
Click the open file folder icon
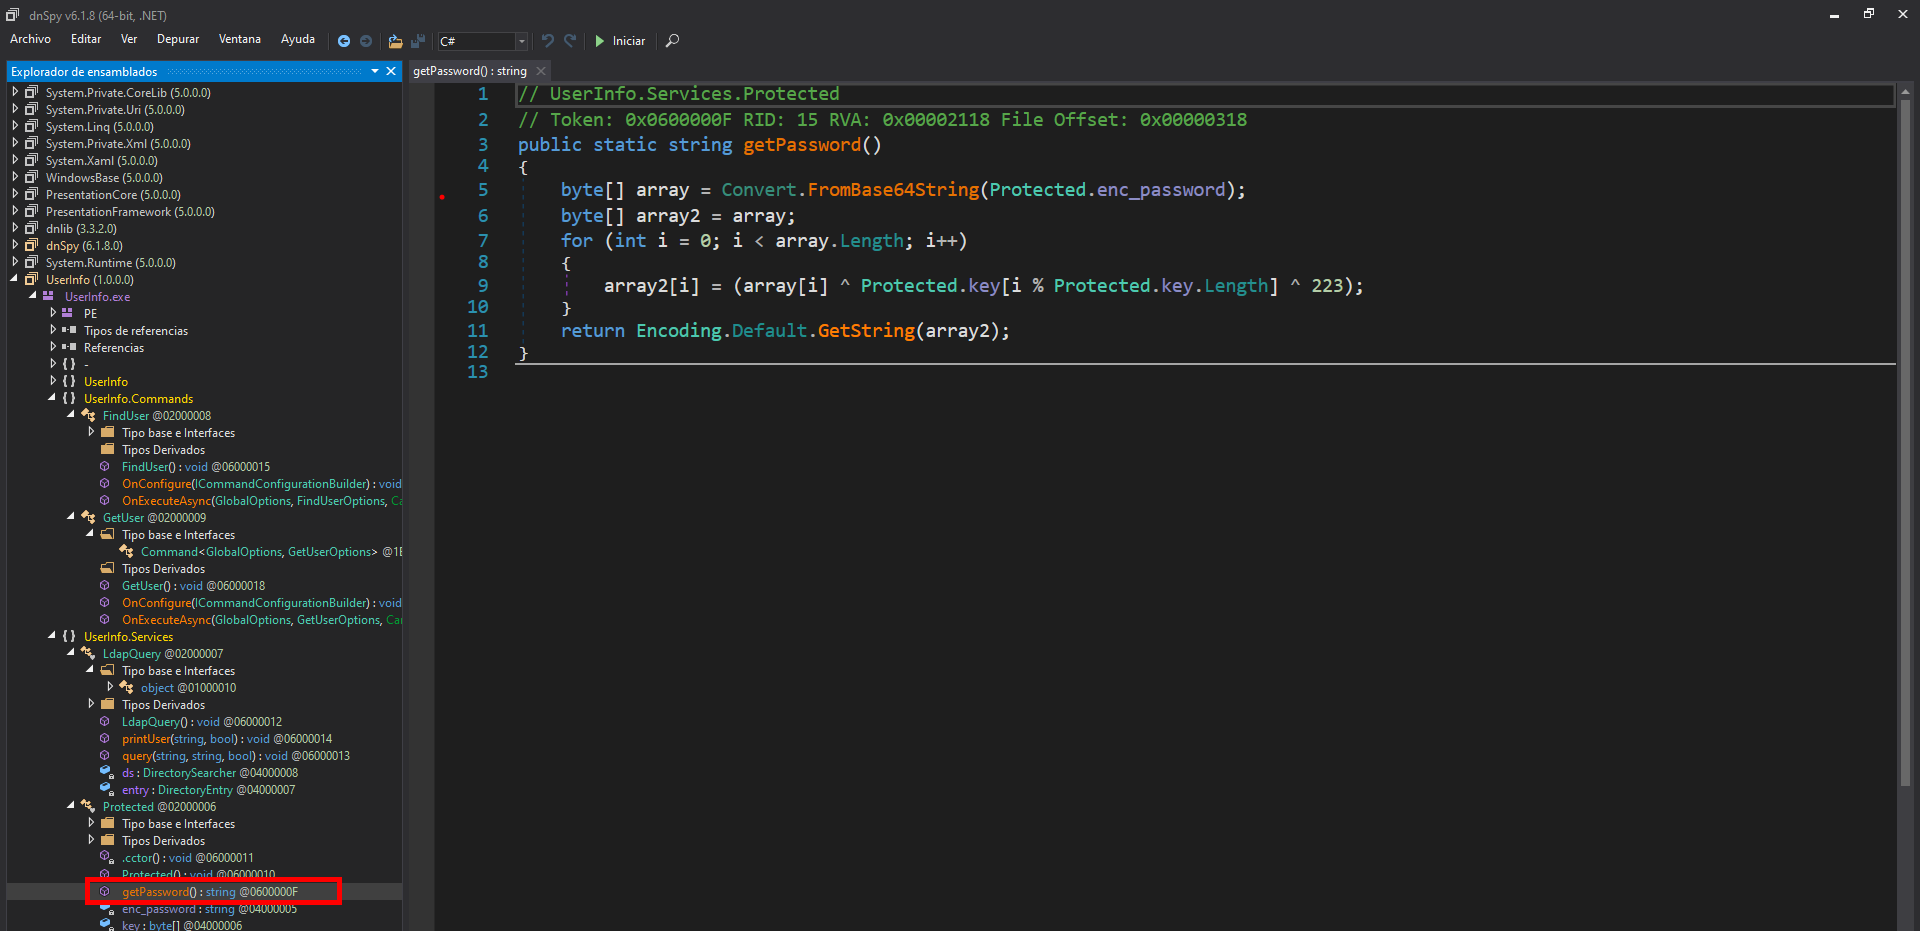395,41
